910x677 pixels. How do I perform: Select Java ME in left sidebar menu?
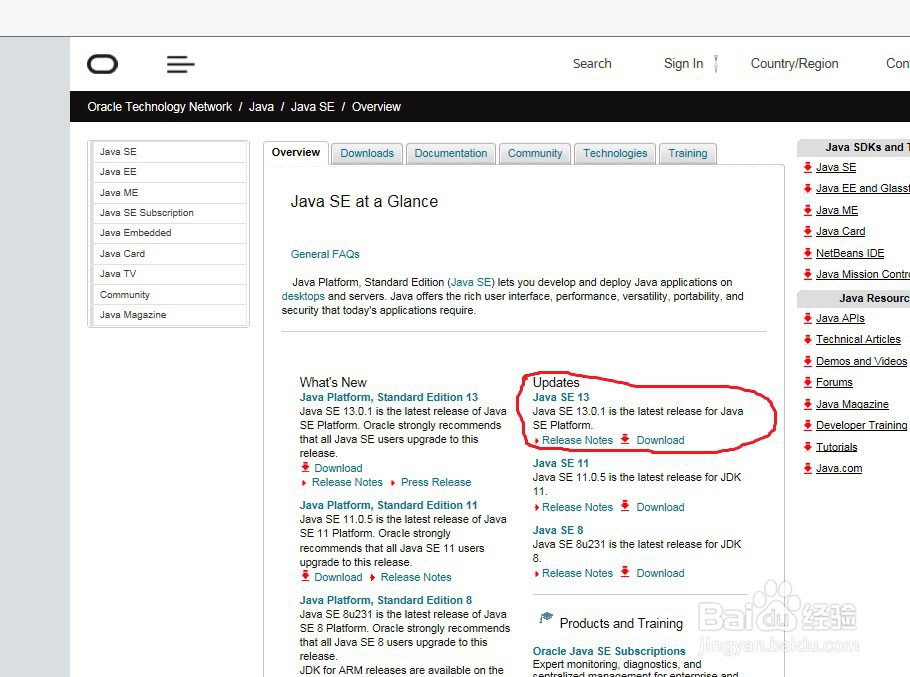point(169,193)
